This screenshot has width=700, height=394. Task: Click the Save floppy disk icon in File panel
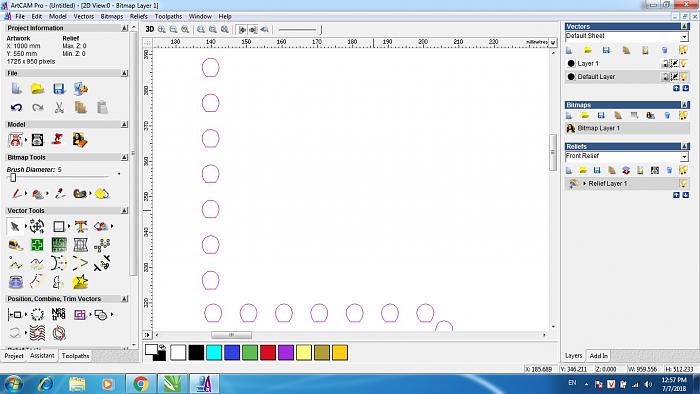point(59,88)
